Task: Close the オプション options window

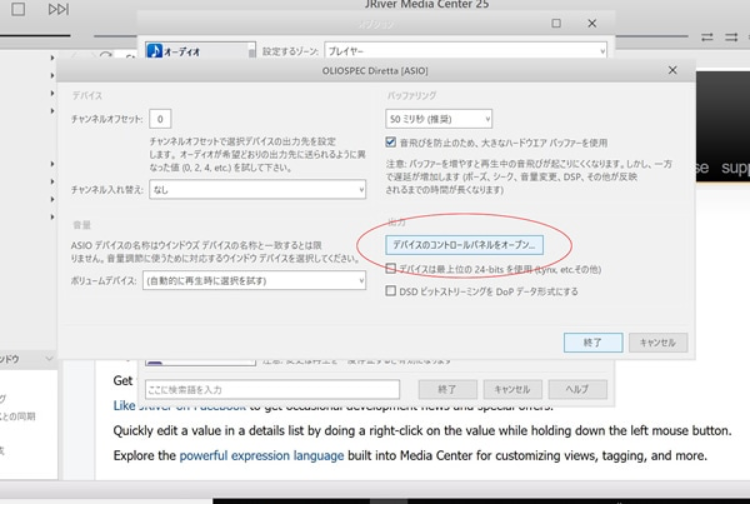Action: click(x=592, y=23)
